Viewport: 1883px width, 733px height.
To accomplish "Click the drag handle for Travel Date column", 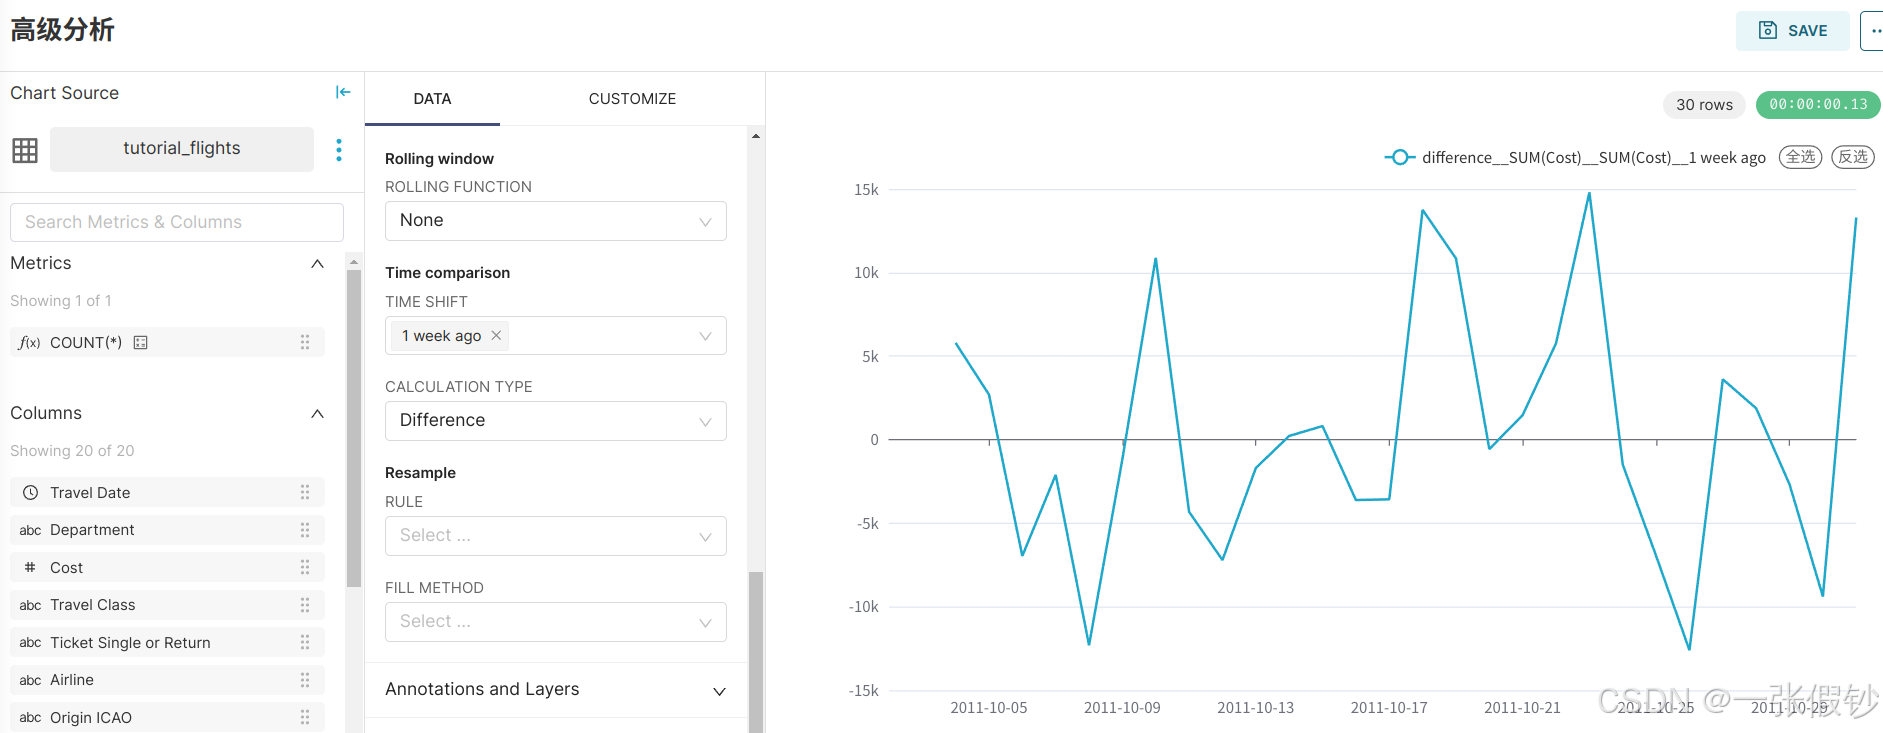I will pos(305,492).
